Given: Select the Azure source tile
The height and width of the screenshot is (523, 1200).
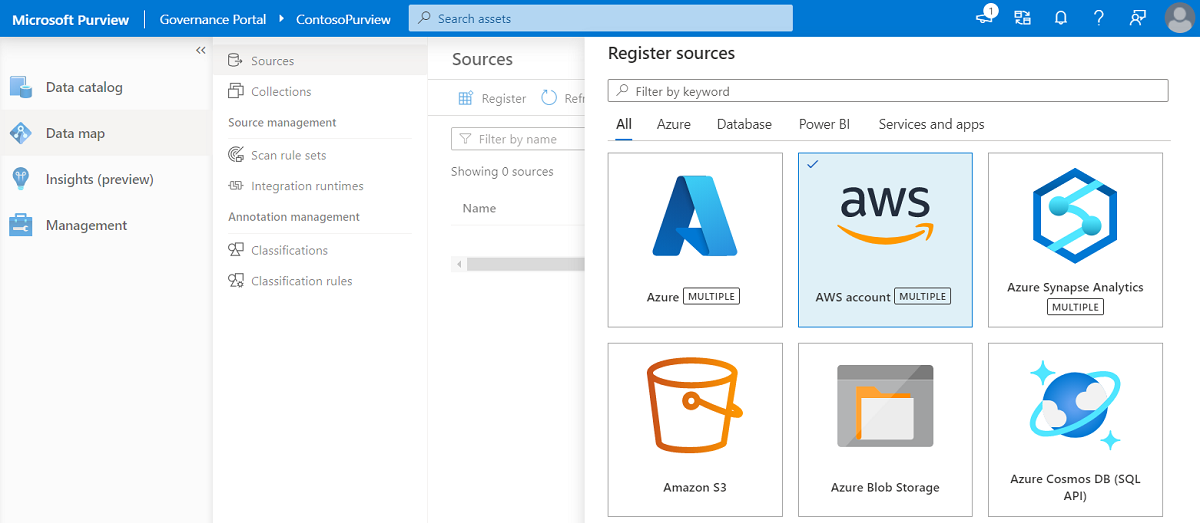Looking at the screenshot, I should point(695,240).
